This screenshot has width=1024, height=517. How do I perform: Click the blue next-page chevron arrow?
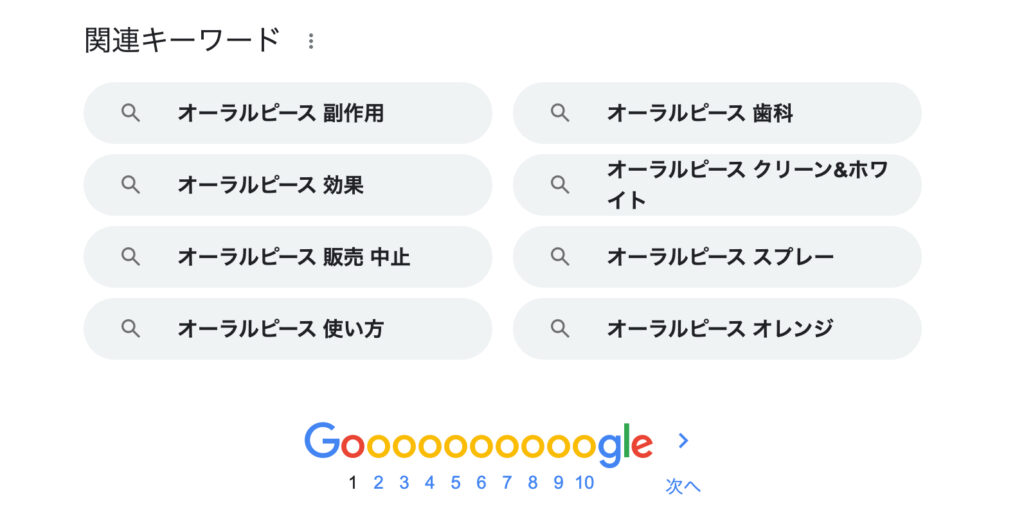click(683, 441)
